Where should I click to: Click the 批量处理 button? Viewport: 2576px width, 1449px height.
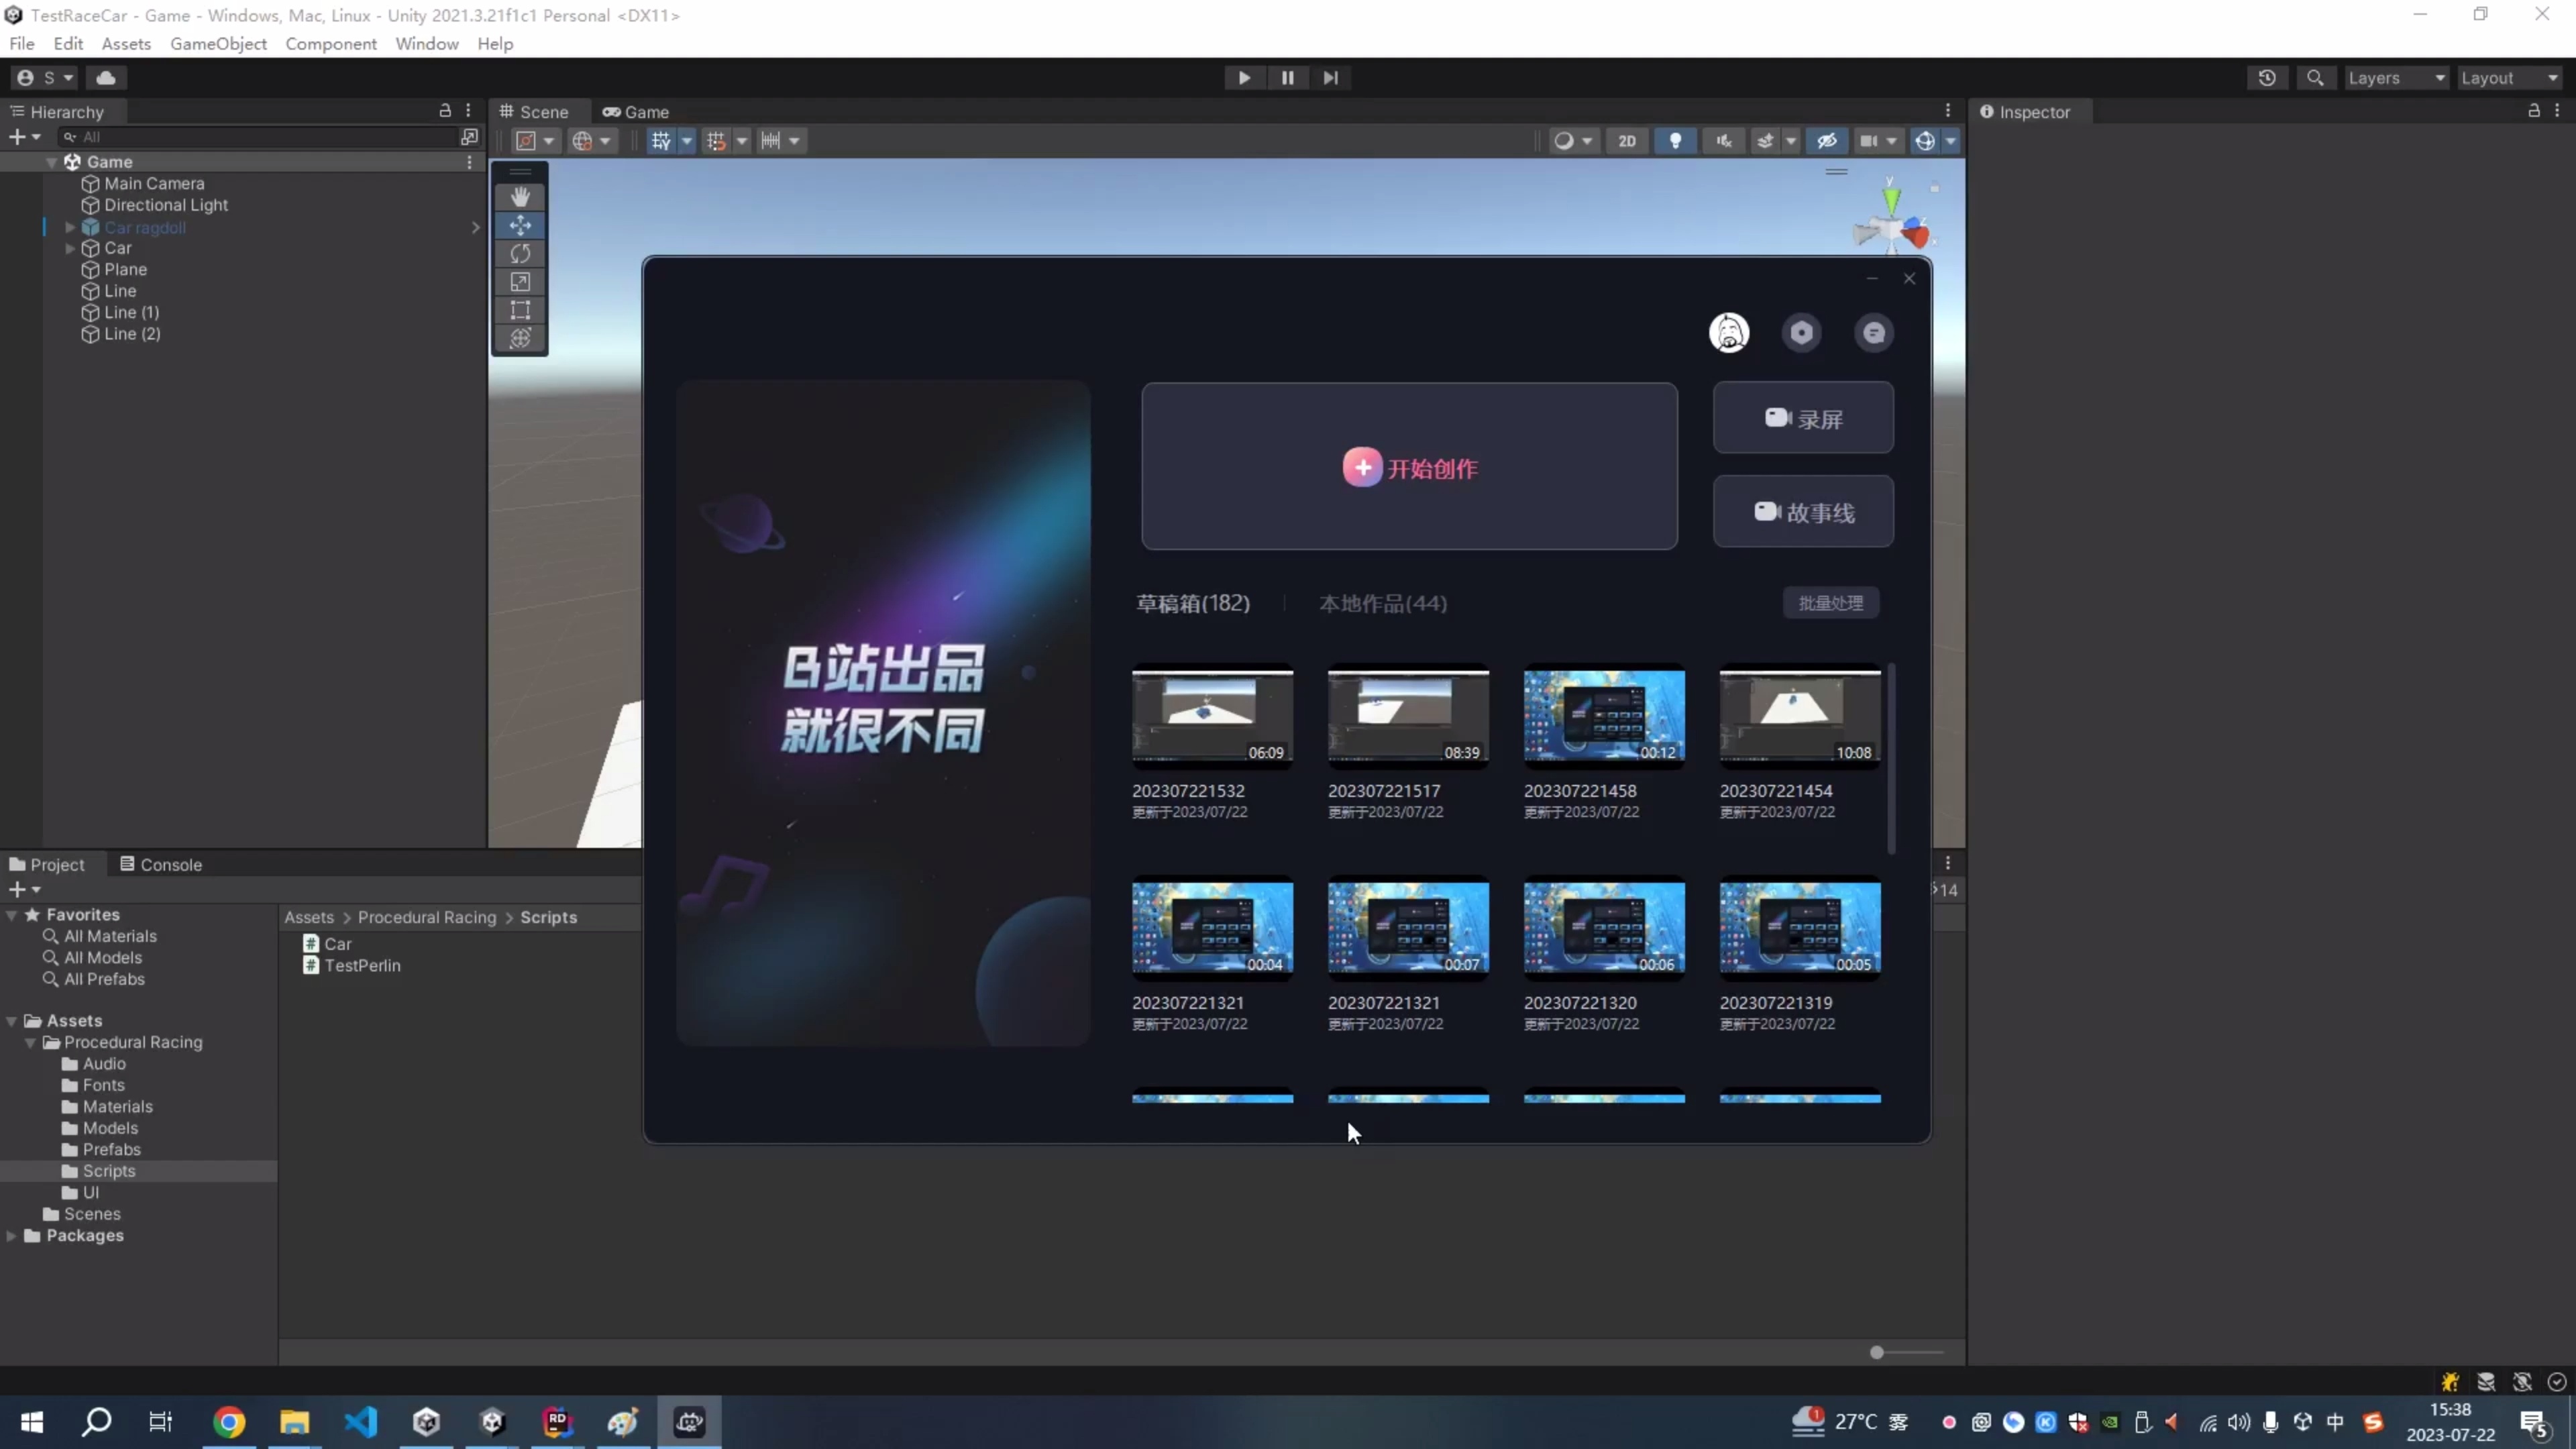1830,602
